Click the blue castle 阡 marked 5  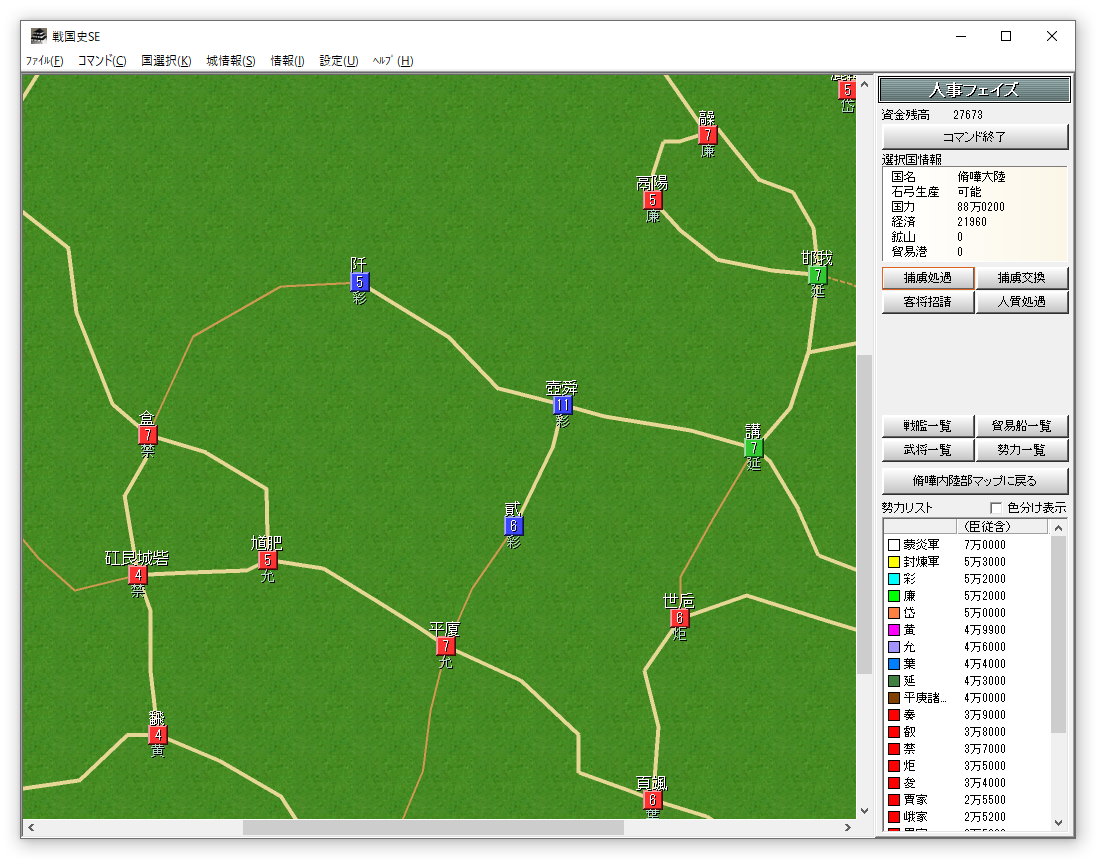[x=359, y=282]
